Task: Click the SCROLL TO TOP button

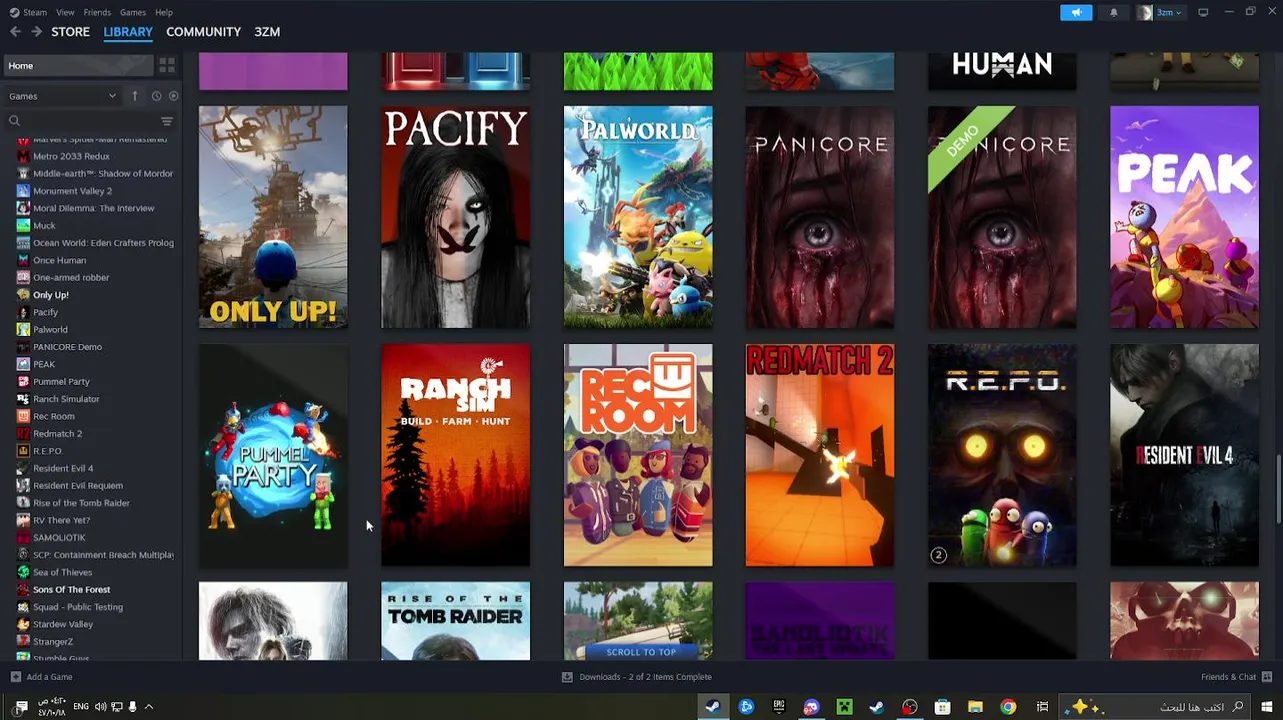Action: click(641, 652)
